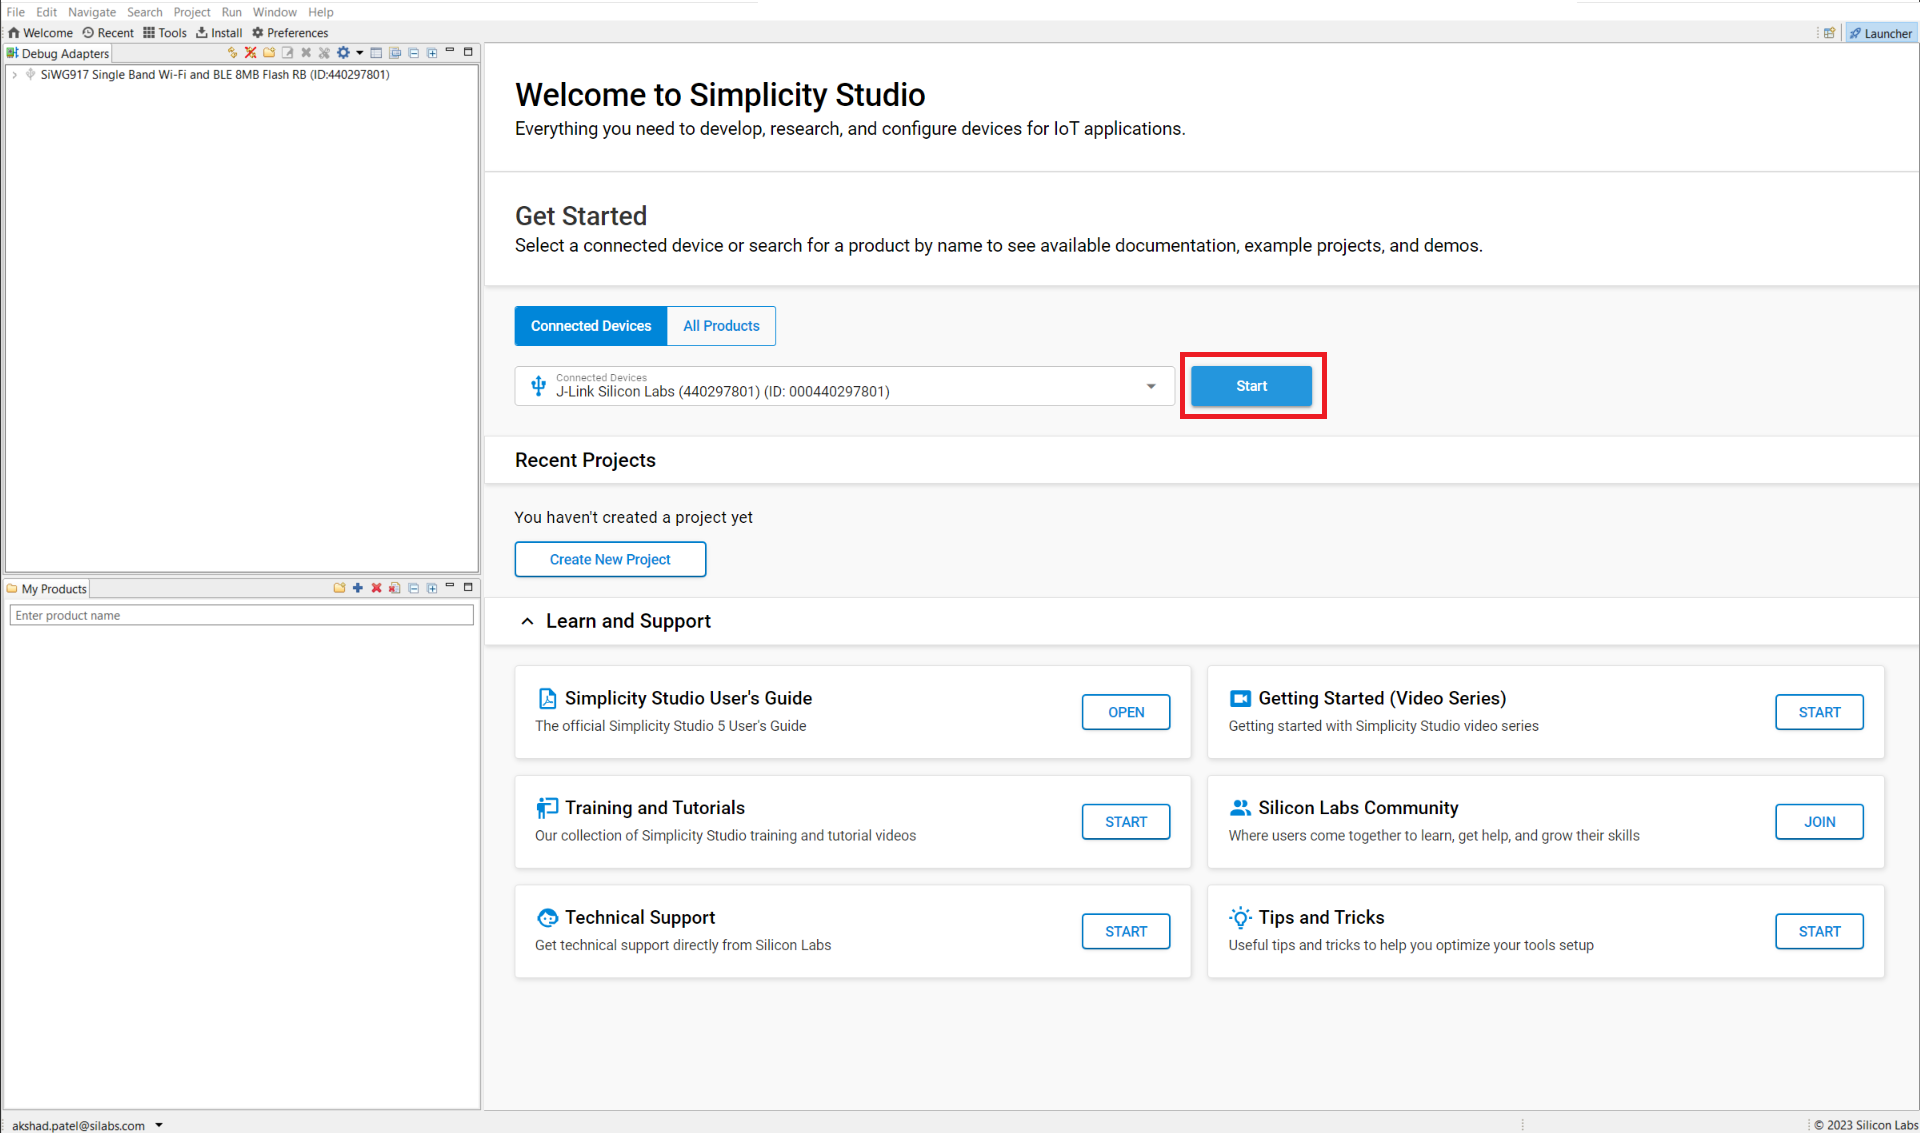Viewport: 1920px width, 1133px height.
Task: Click the new folder icon in My Products
Action: 339,588
